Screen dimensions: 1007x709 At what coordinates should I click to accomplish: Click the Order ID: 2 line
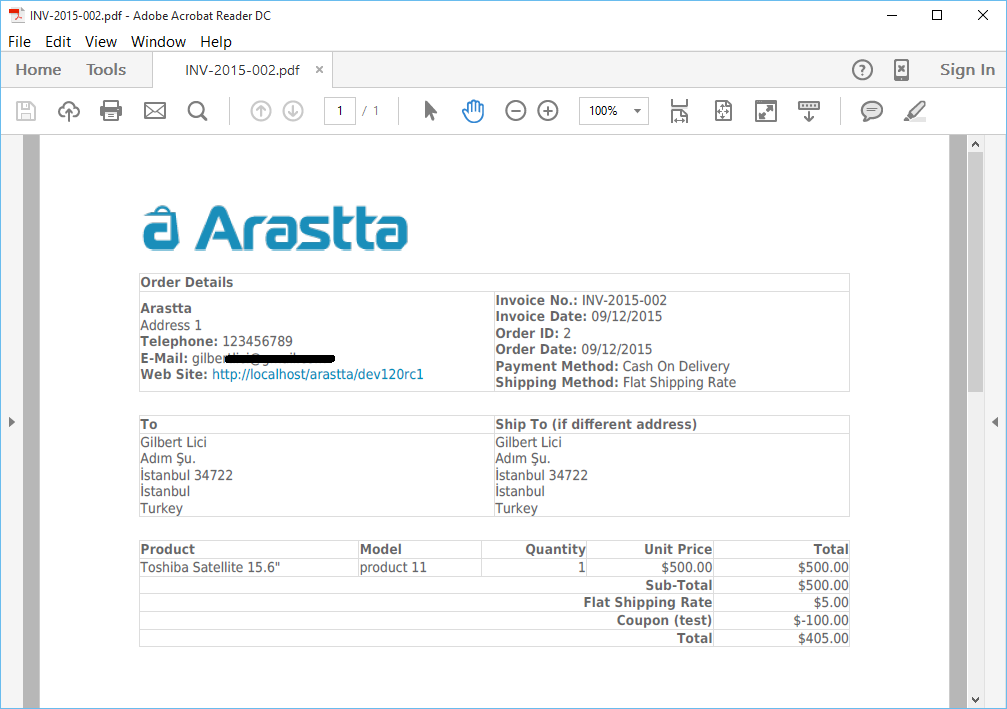pyautogui.click(x=533, y=333)
